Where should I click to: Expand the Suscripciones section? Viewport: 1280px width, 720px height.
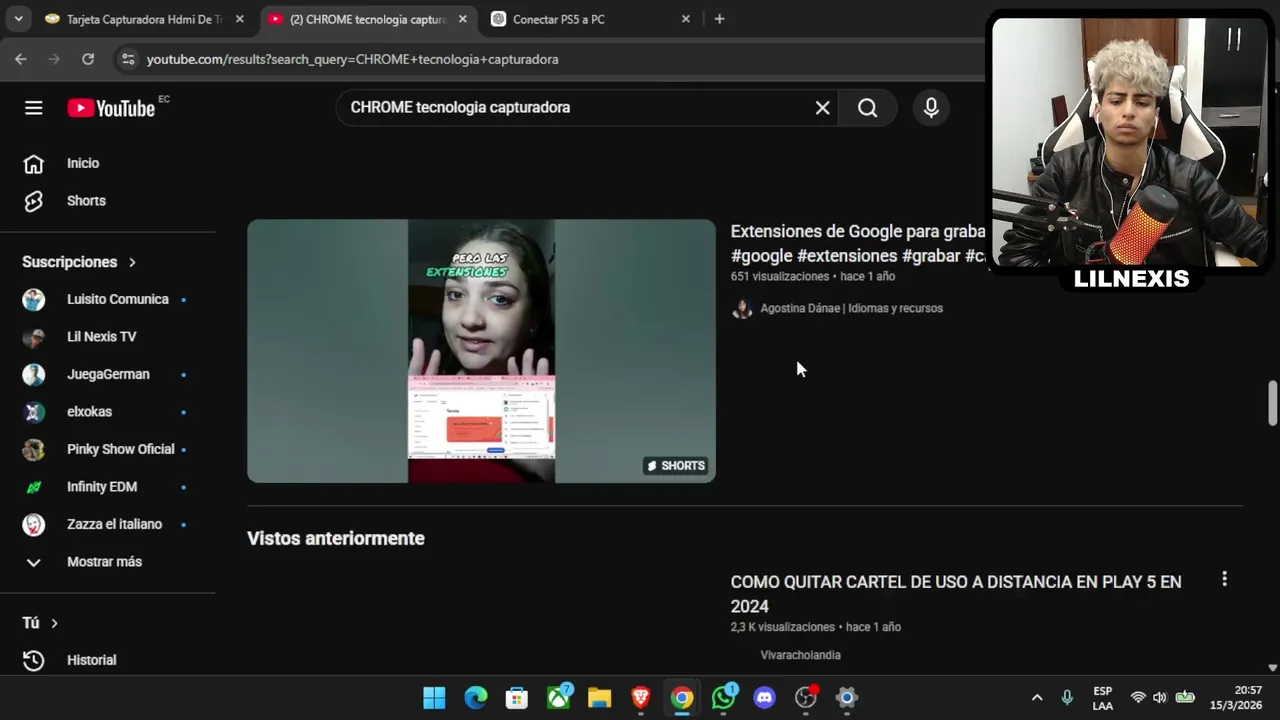80,262
